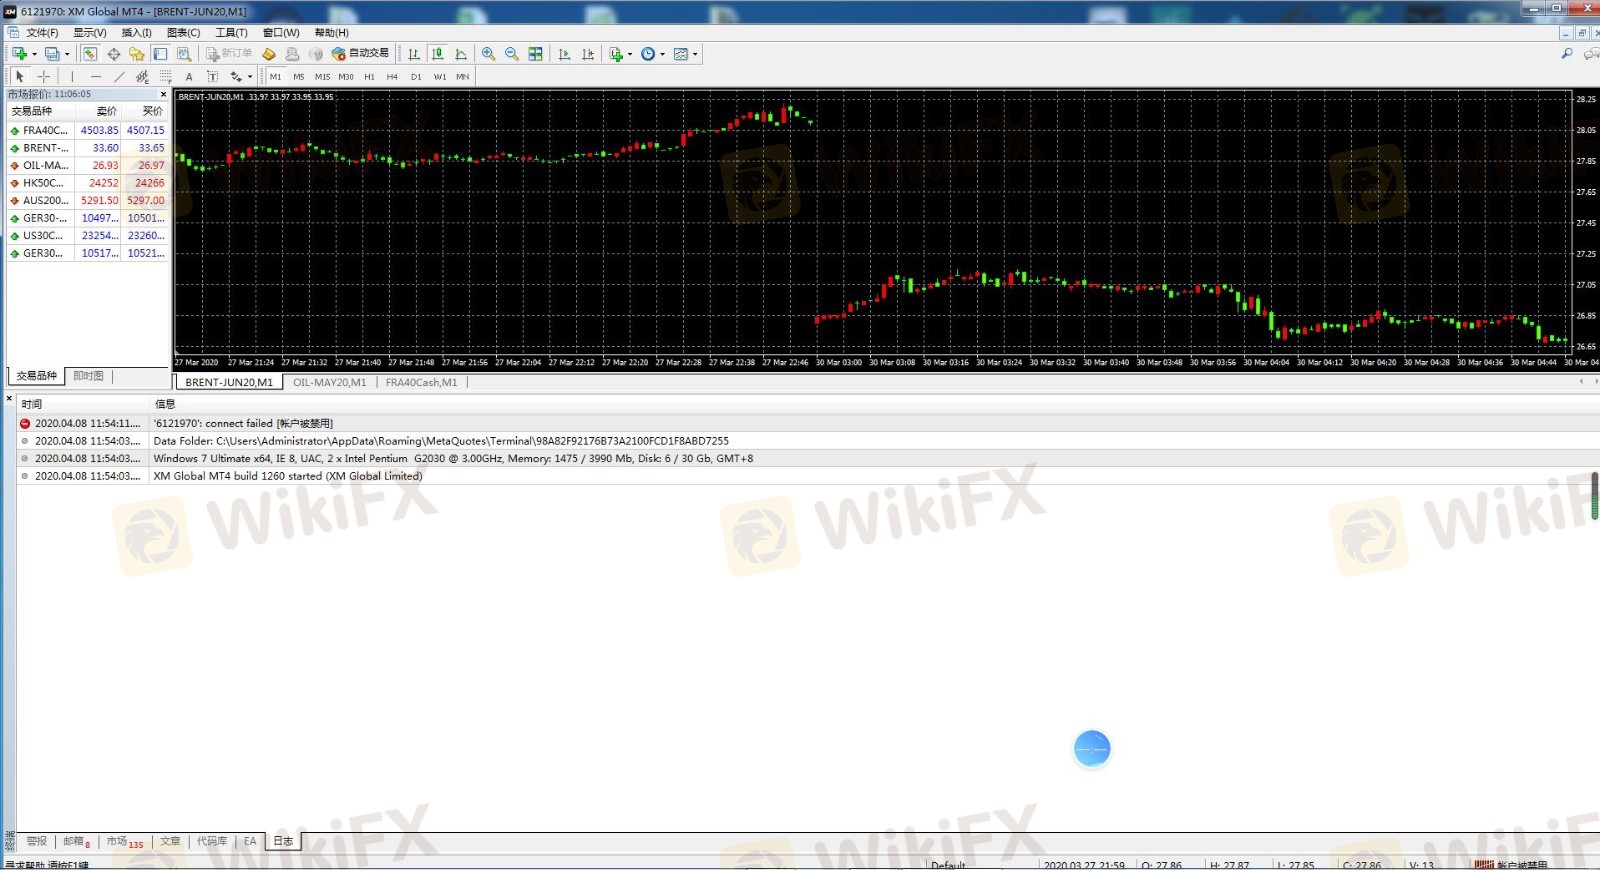Switch chart to line chart type

[x=461, y=54]
